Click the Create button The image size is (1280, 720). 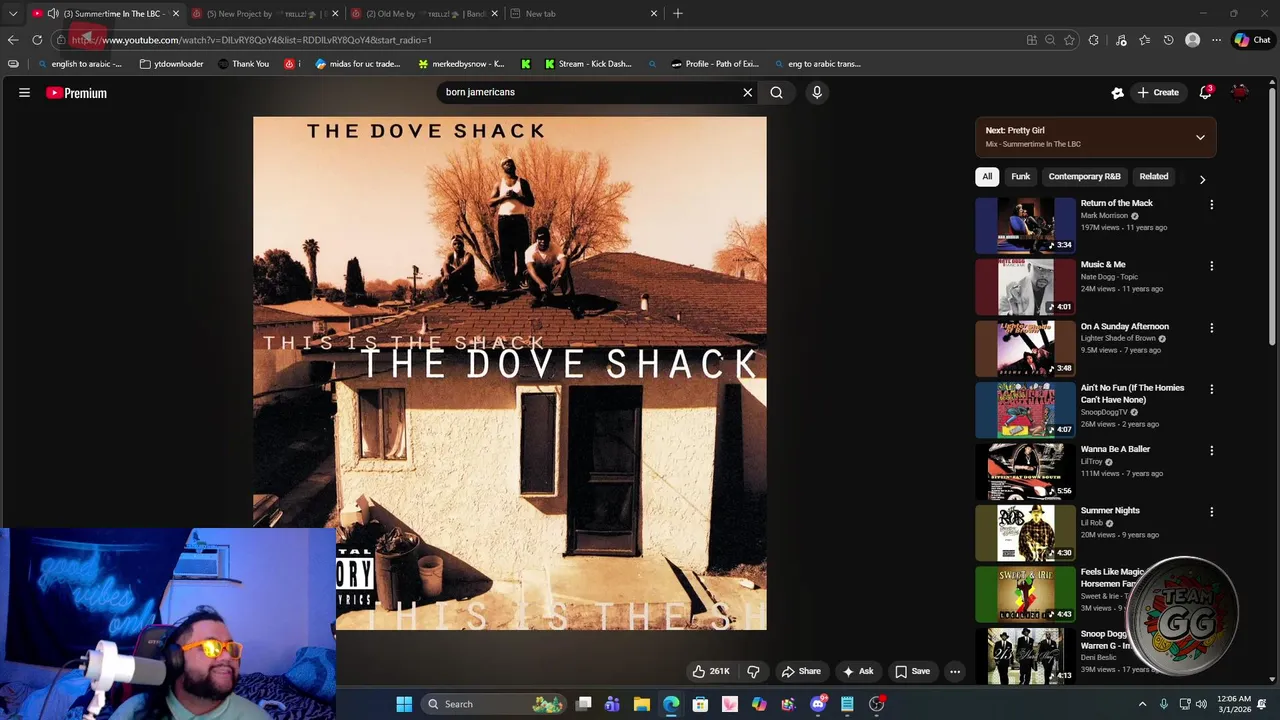tap(1157, 92)
